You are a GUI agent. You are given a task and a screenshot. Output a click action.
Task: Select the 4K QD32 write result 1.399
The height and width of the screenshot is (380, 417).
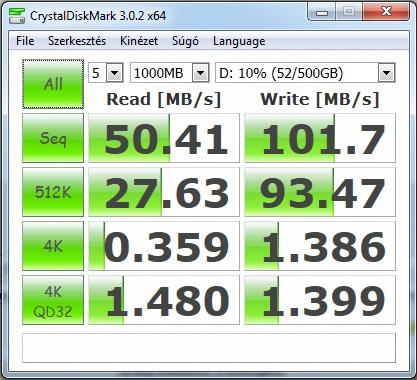tap(320, 300)
